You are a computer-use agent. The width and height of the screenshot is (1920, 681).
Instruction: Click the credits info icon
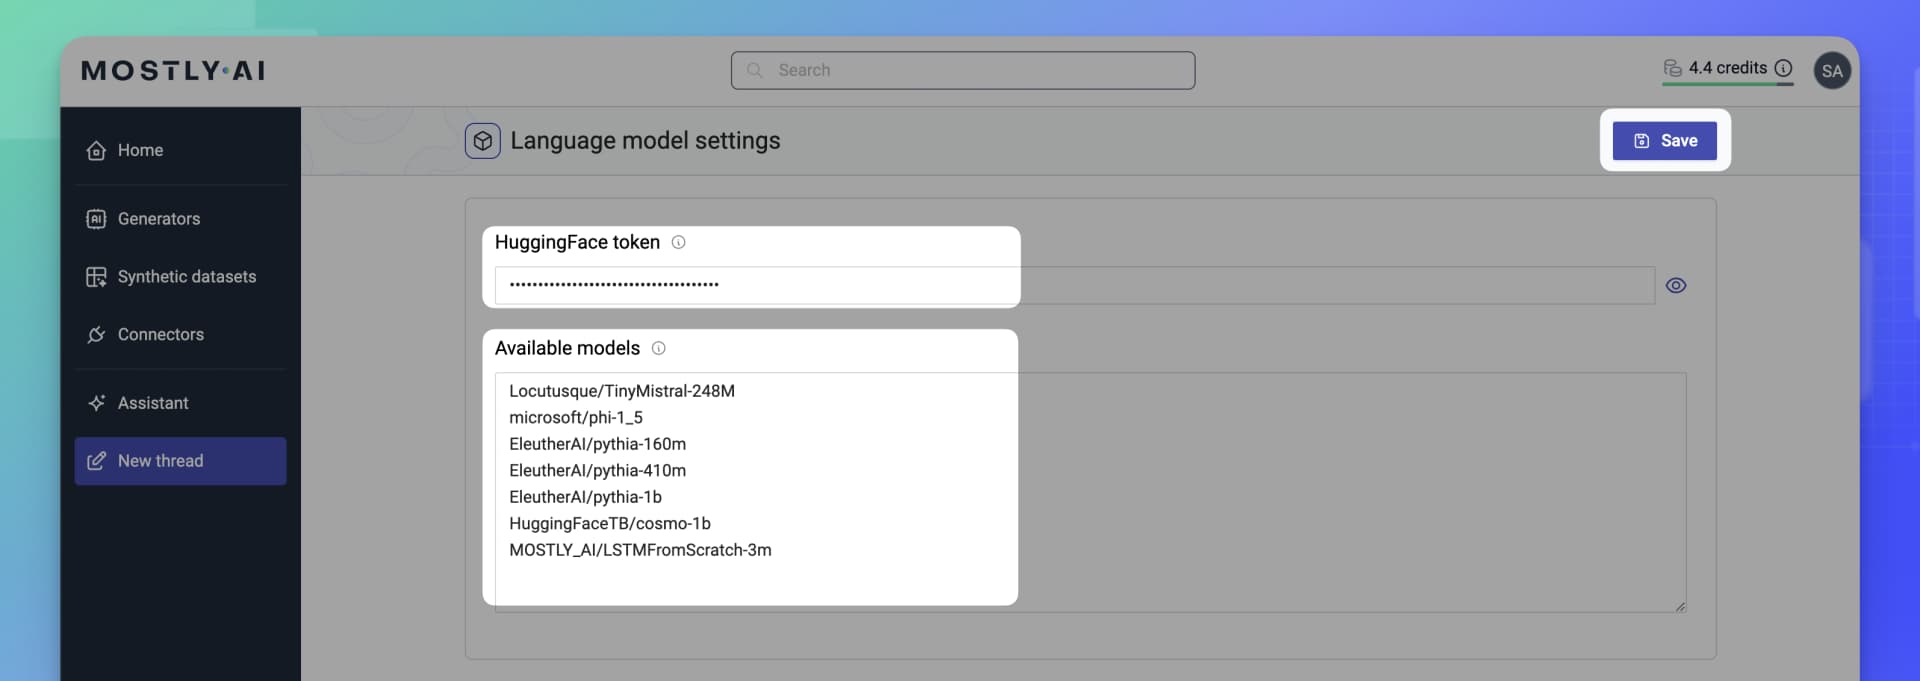coord(1783,68)
